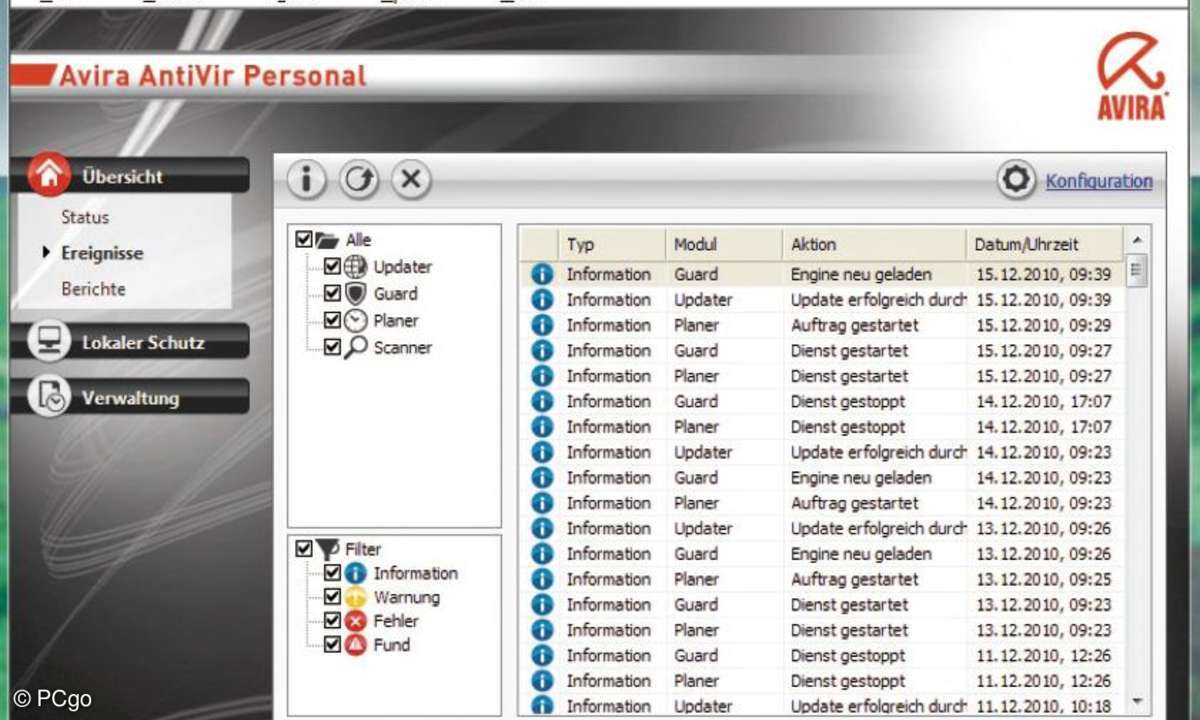The image size is (1200, 720).
Task: Click the folder icon next to Alle
Action: [x=328, y=240]
